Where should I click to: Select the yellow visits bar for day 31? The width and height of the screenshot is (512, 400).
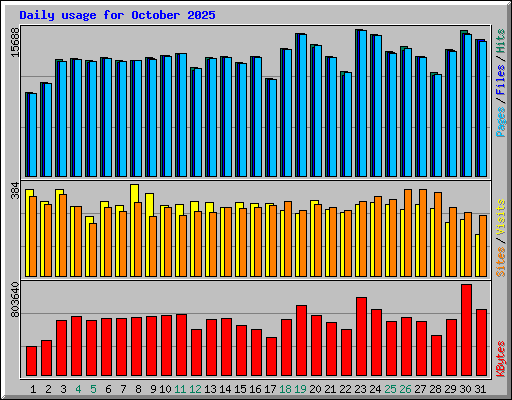click(x=477, y=255)
